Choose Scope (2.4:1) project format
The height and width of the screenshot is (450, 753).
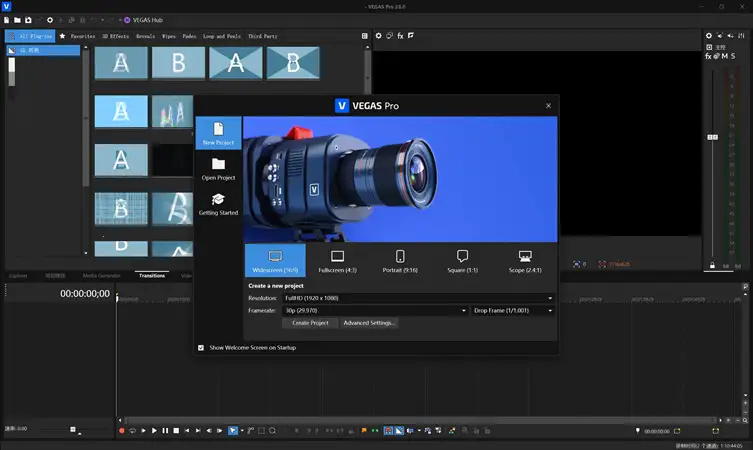(525, 261)
